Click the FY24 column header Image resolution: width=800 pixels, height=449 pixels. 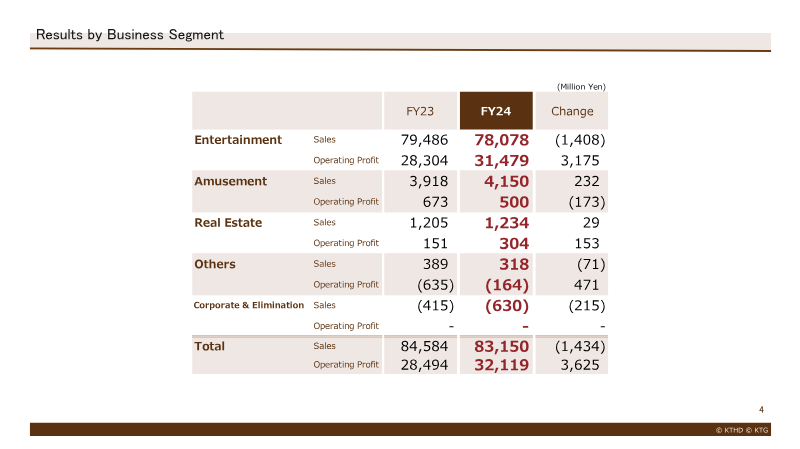click(x=496, y=111)
